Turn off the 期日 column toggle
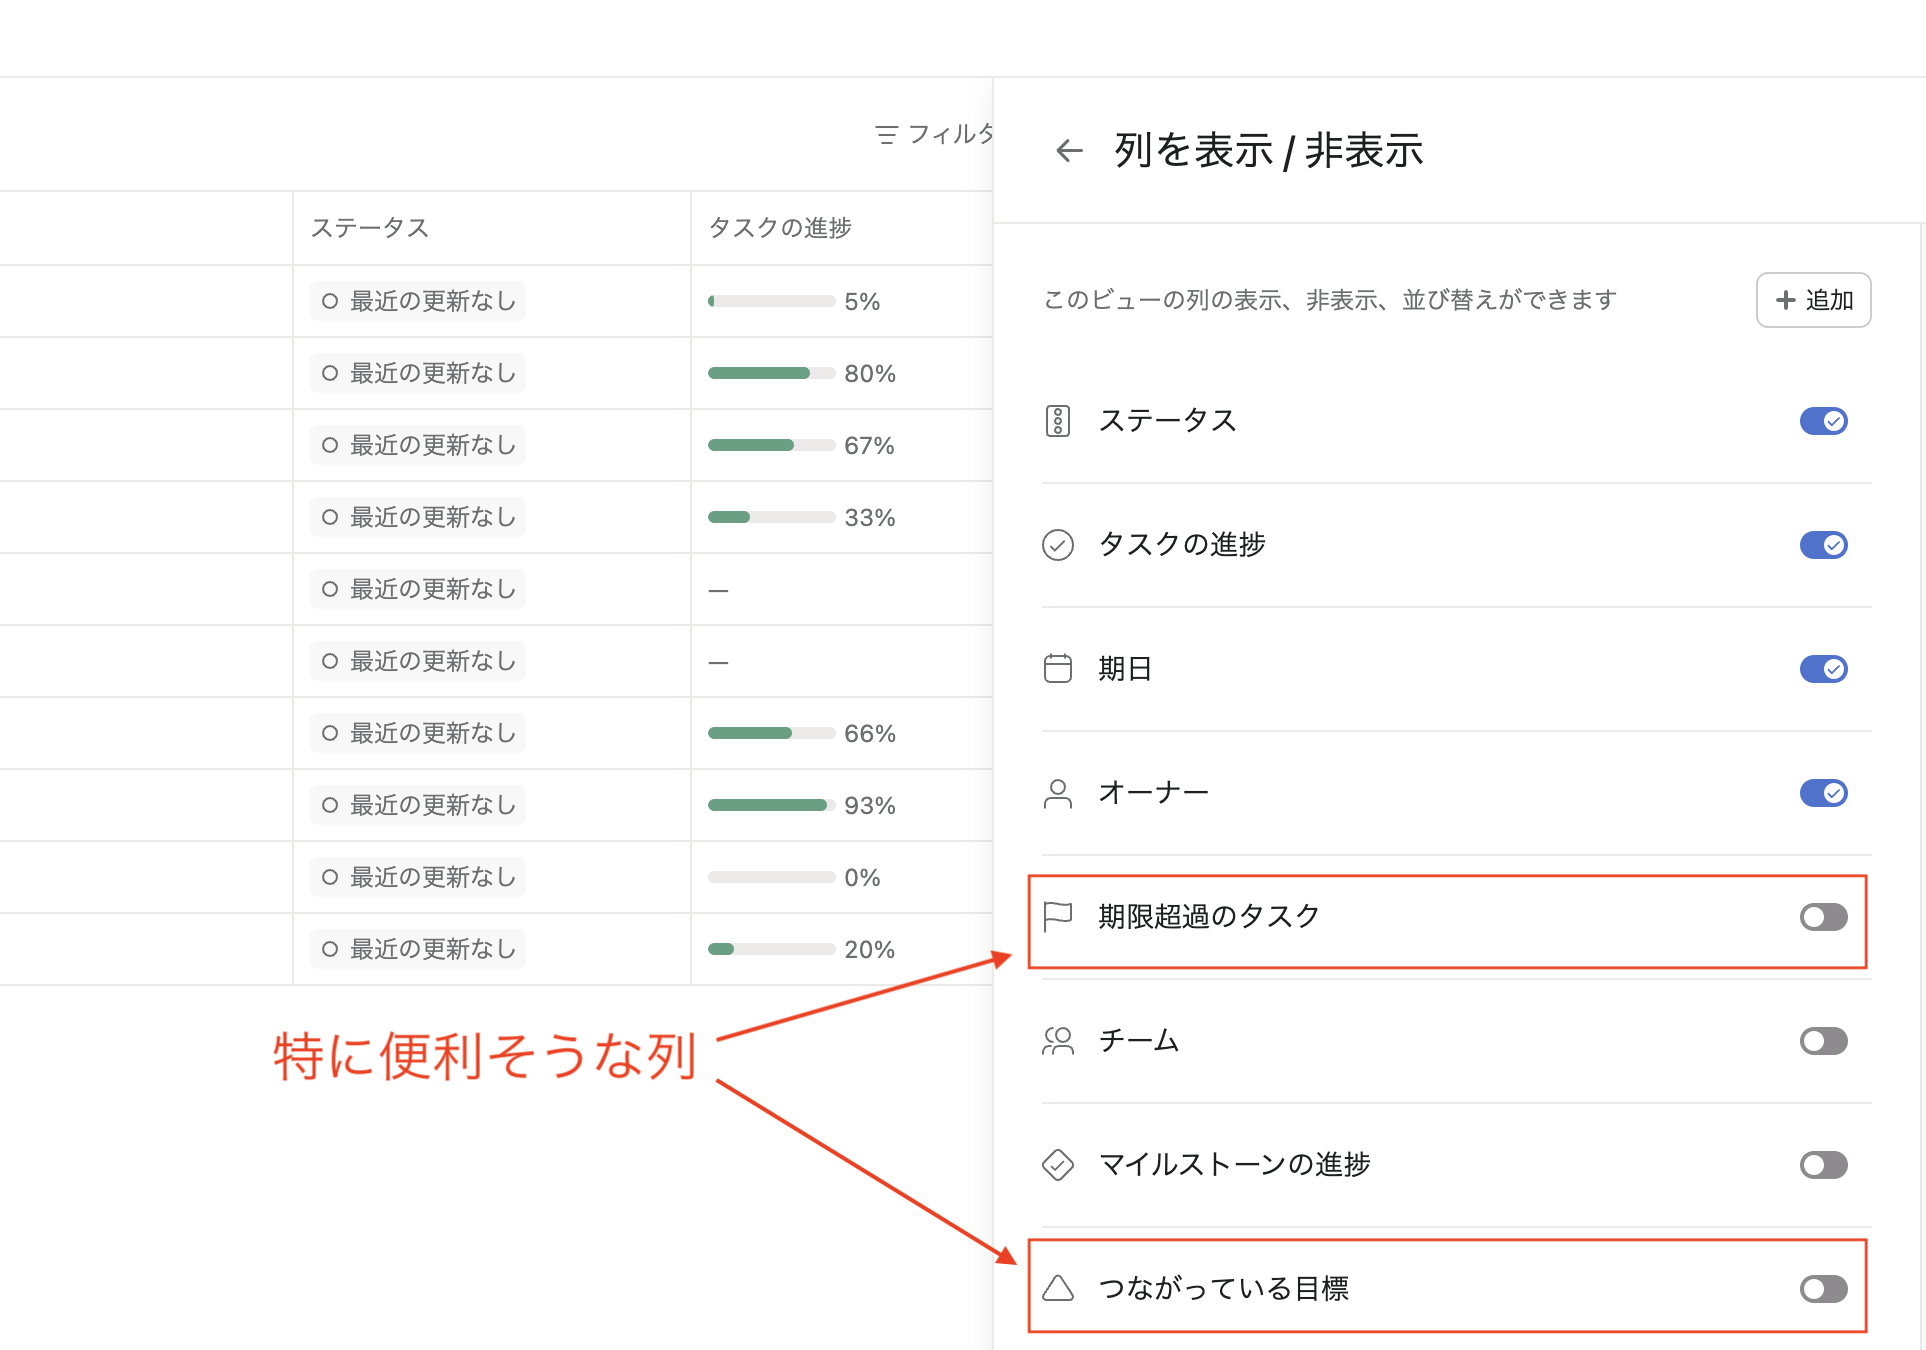The height and width of the screenshot is (1350, 1926). coord(1822,669)
